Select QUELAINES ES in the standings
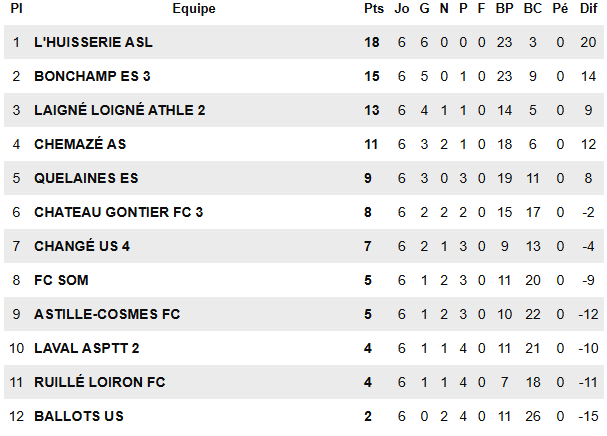Viewport: 607px width, 436px height. (86, 178)
